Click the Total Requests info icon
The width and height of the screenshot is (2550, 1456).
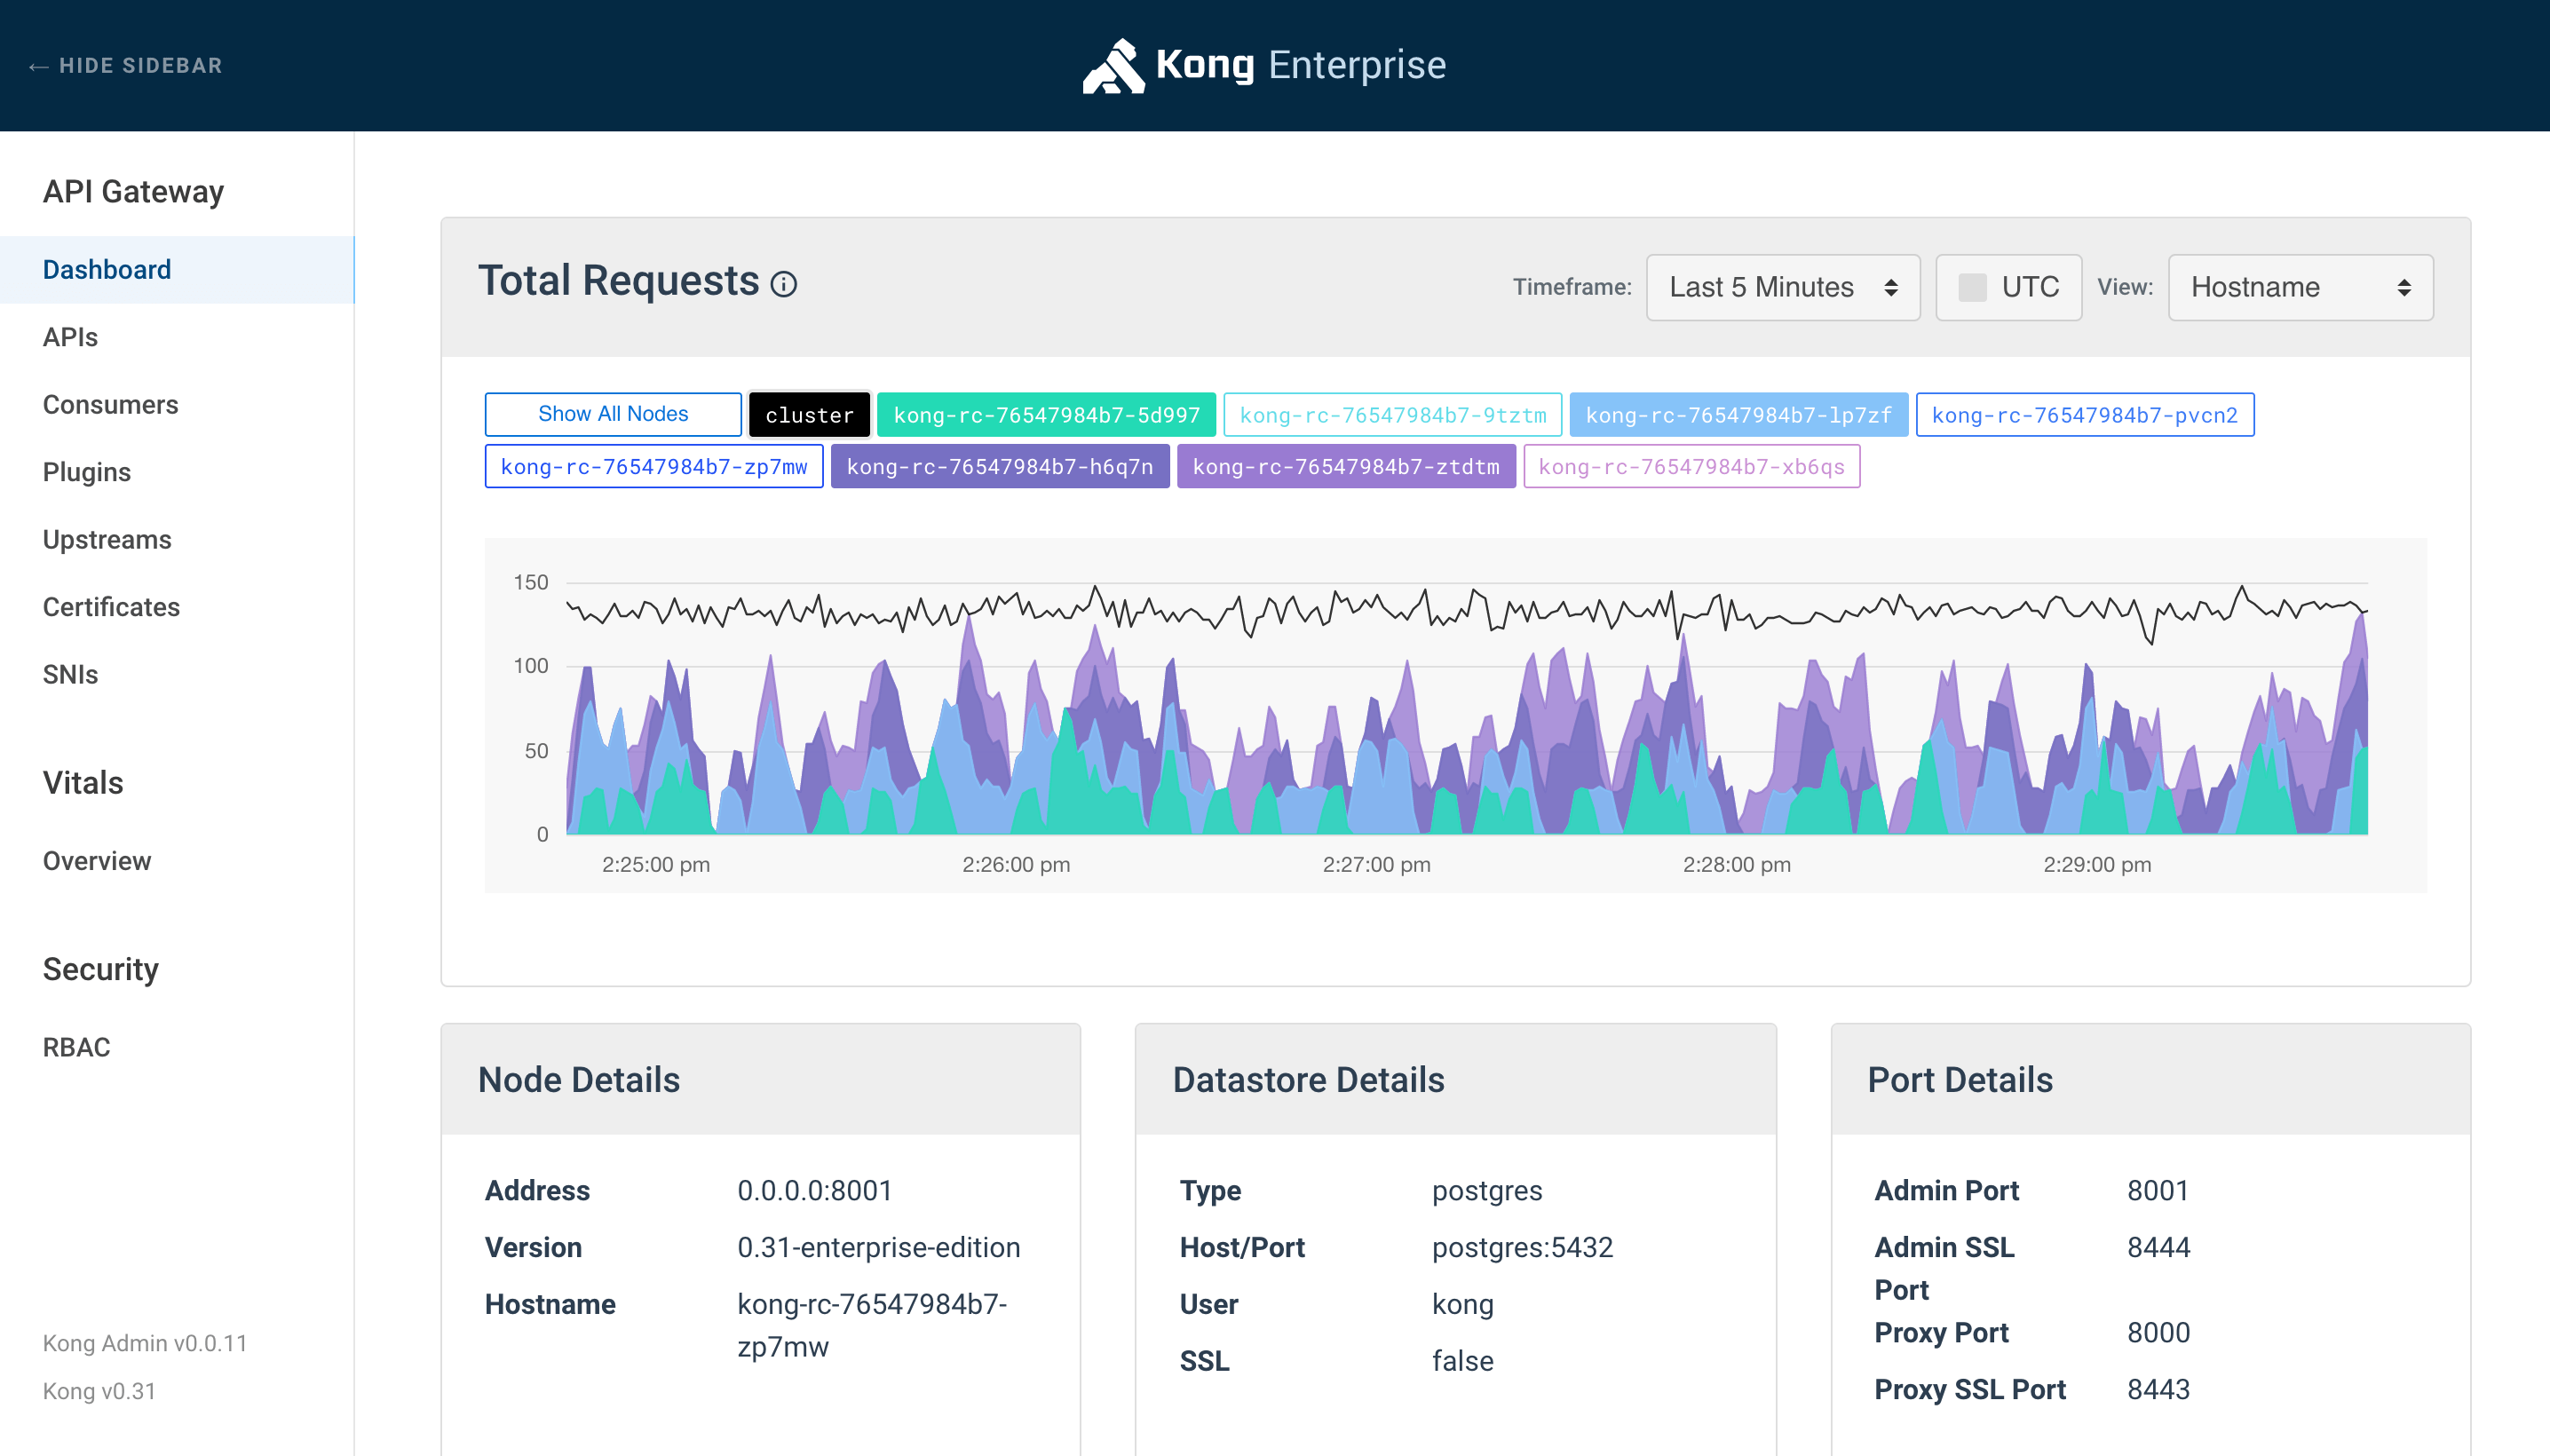(784, 284)
